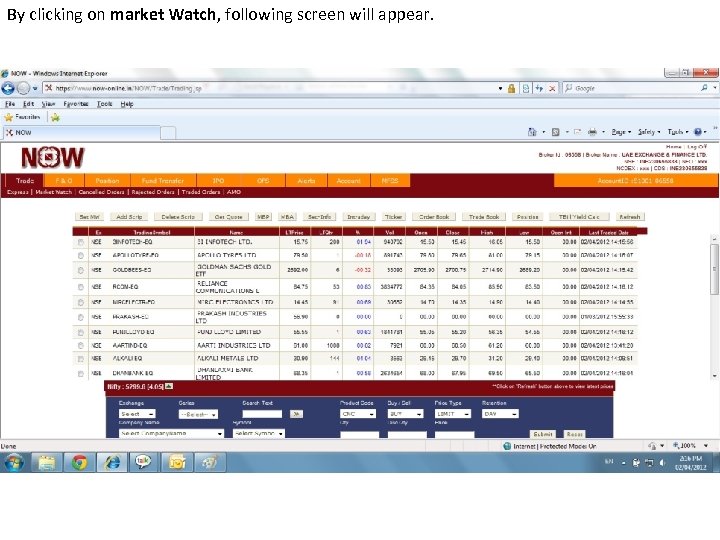Click the Windows Start orb

[x=14, y=462]
